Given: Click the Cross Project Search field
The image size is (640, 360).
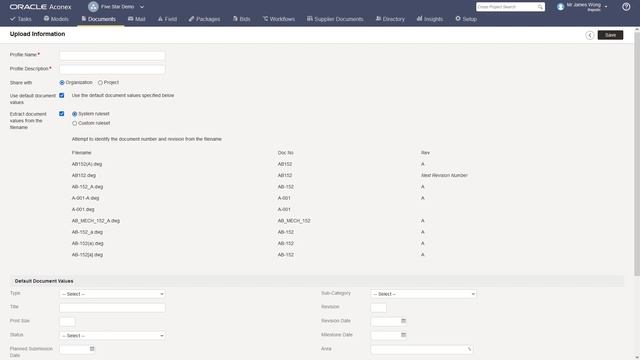Looking at the screenshot, I should click(x=506, y=7).
